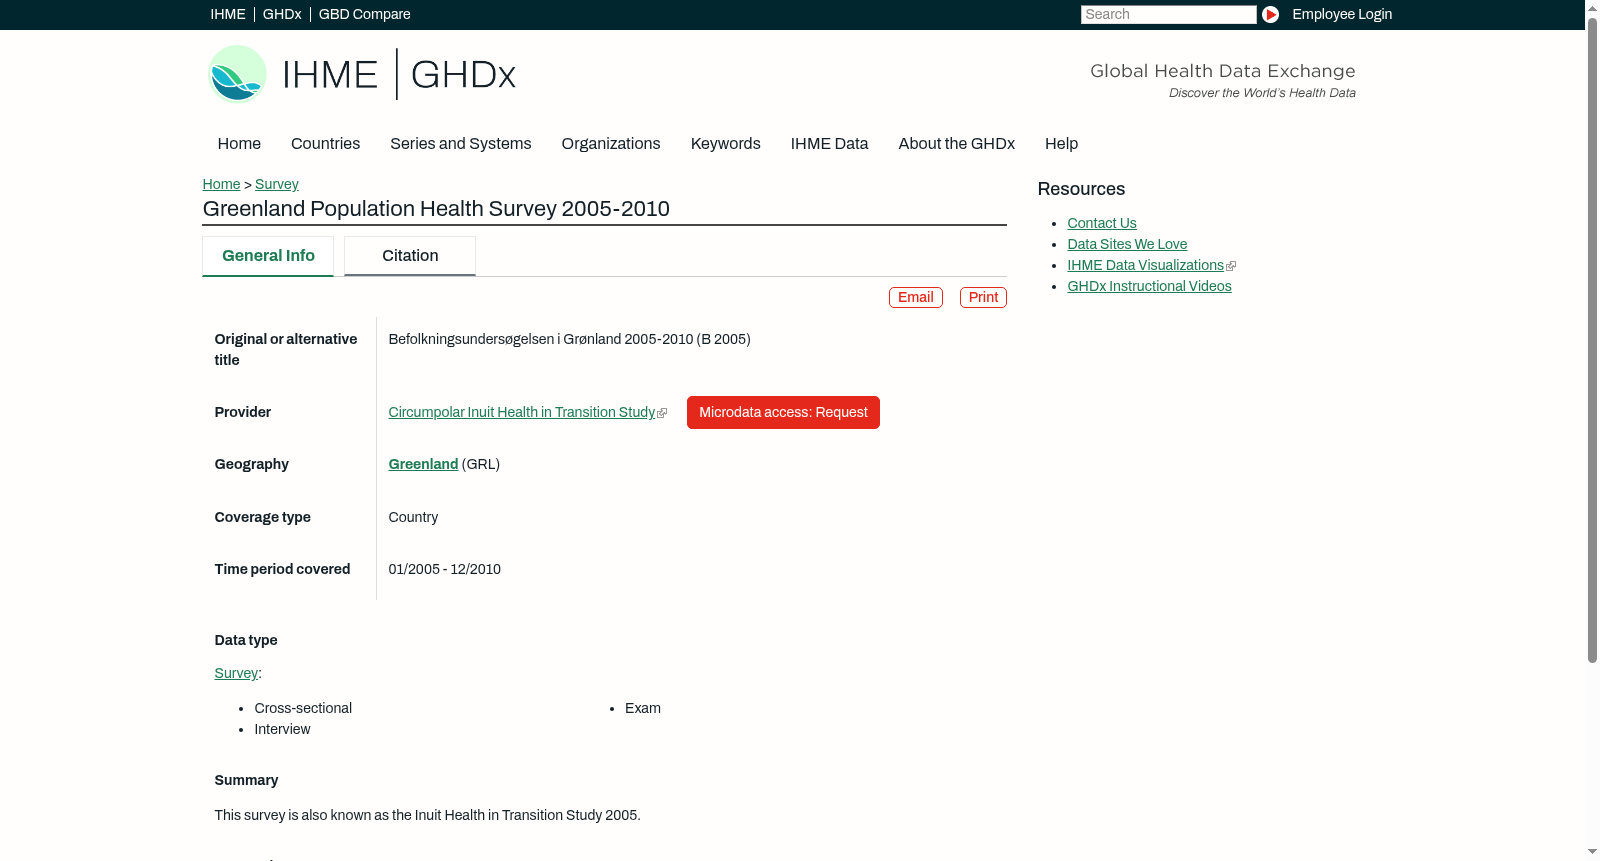Click Home breadcrumb link
1600x861 pixels.
[221, 184]
